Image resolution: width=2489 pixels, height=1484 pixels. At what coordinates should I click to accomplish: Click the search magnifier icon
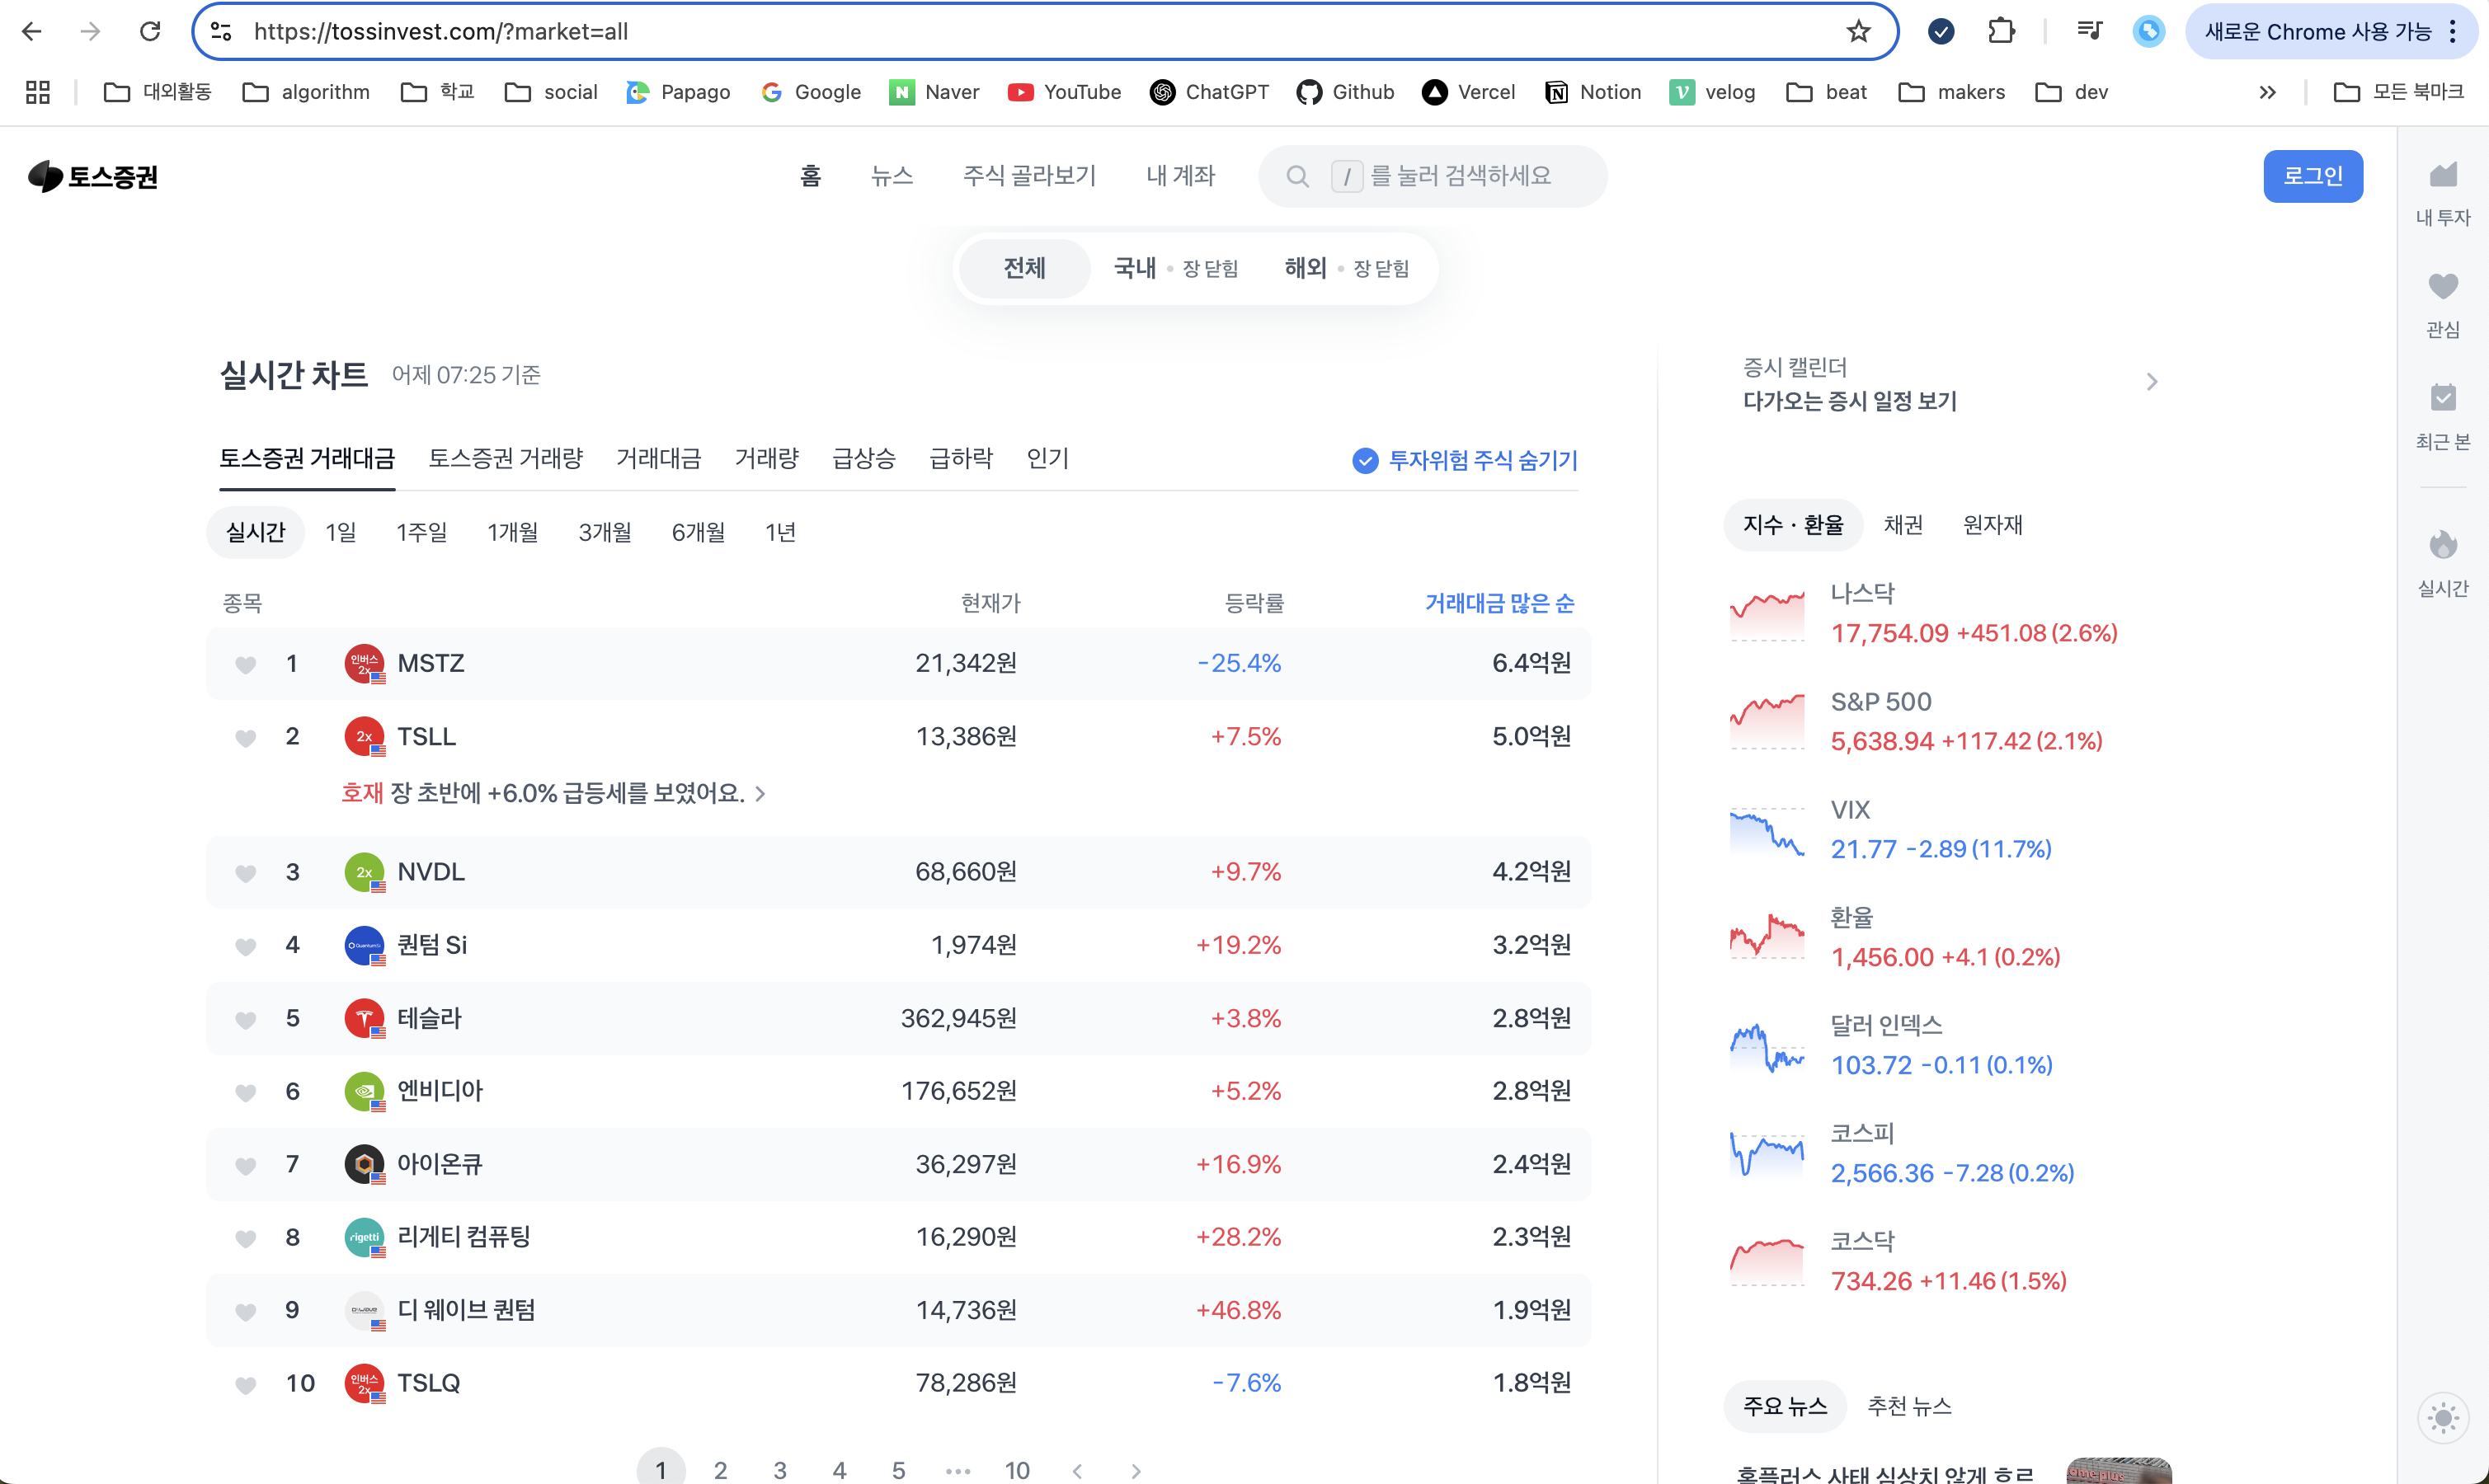point(1297,176)
